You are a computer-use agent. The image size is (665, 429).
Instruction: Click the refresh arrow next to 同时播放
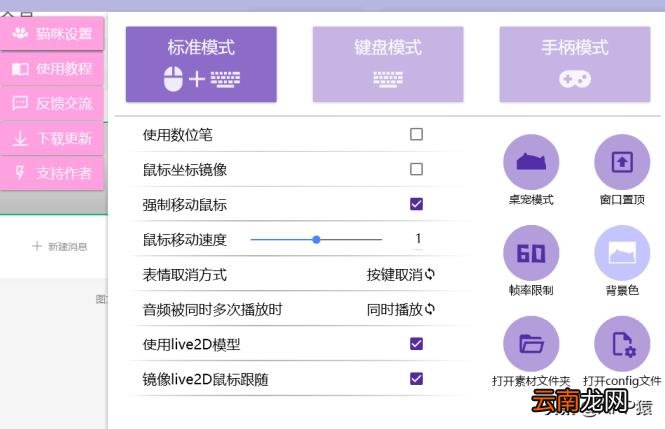(x=430, y=309)
